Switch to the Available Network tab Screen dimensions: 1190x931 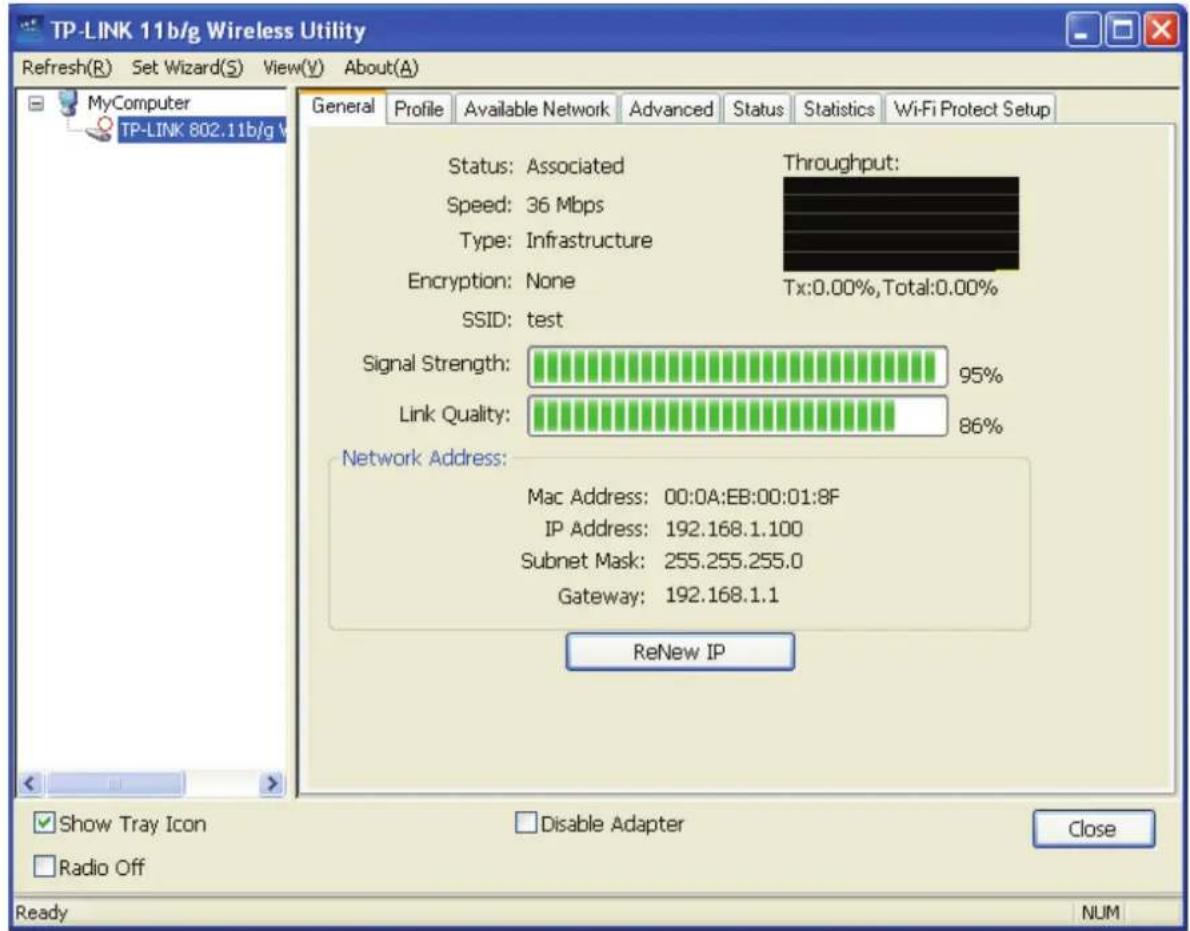pyautogui.click(x=537, y=109)
